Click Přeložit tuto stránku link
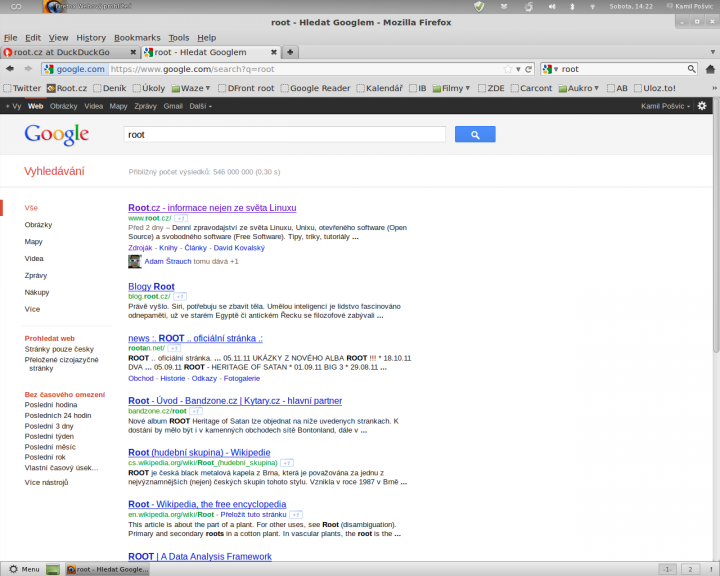The height and width of the screenshot is (576, 720). point(253,515)
